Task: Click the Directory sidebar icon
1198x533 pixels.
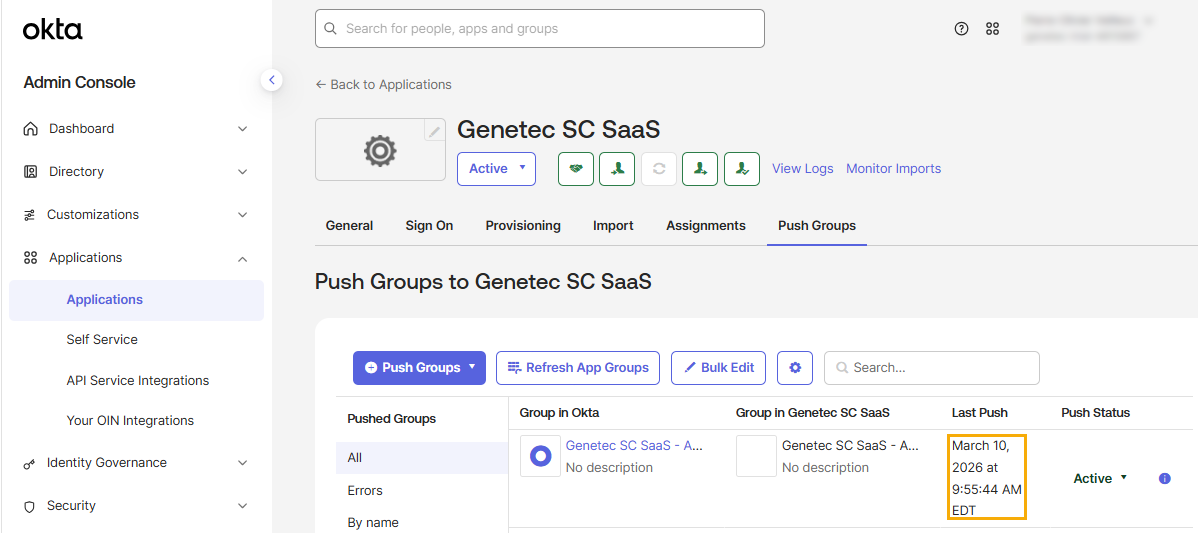Action: tap(31, 172)
